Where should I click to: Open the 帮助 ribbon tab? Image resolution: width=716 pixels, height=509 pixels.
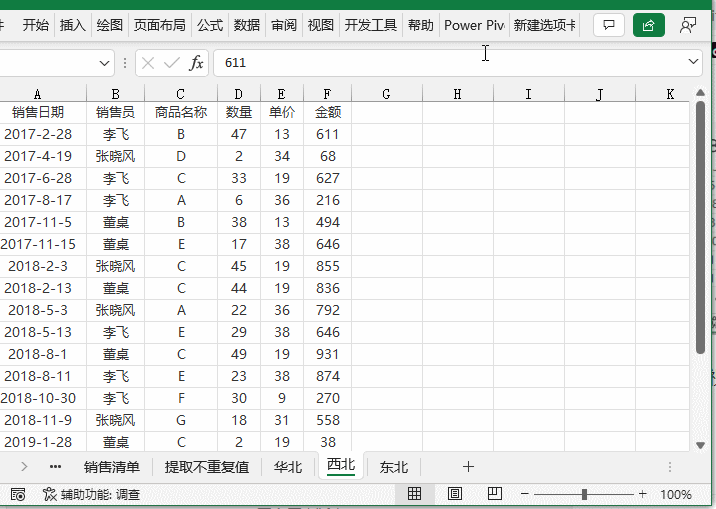421,25
